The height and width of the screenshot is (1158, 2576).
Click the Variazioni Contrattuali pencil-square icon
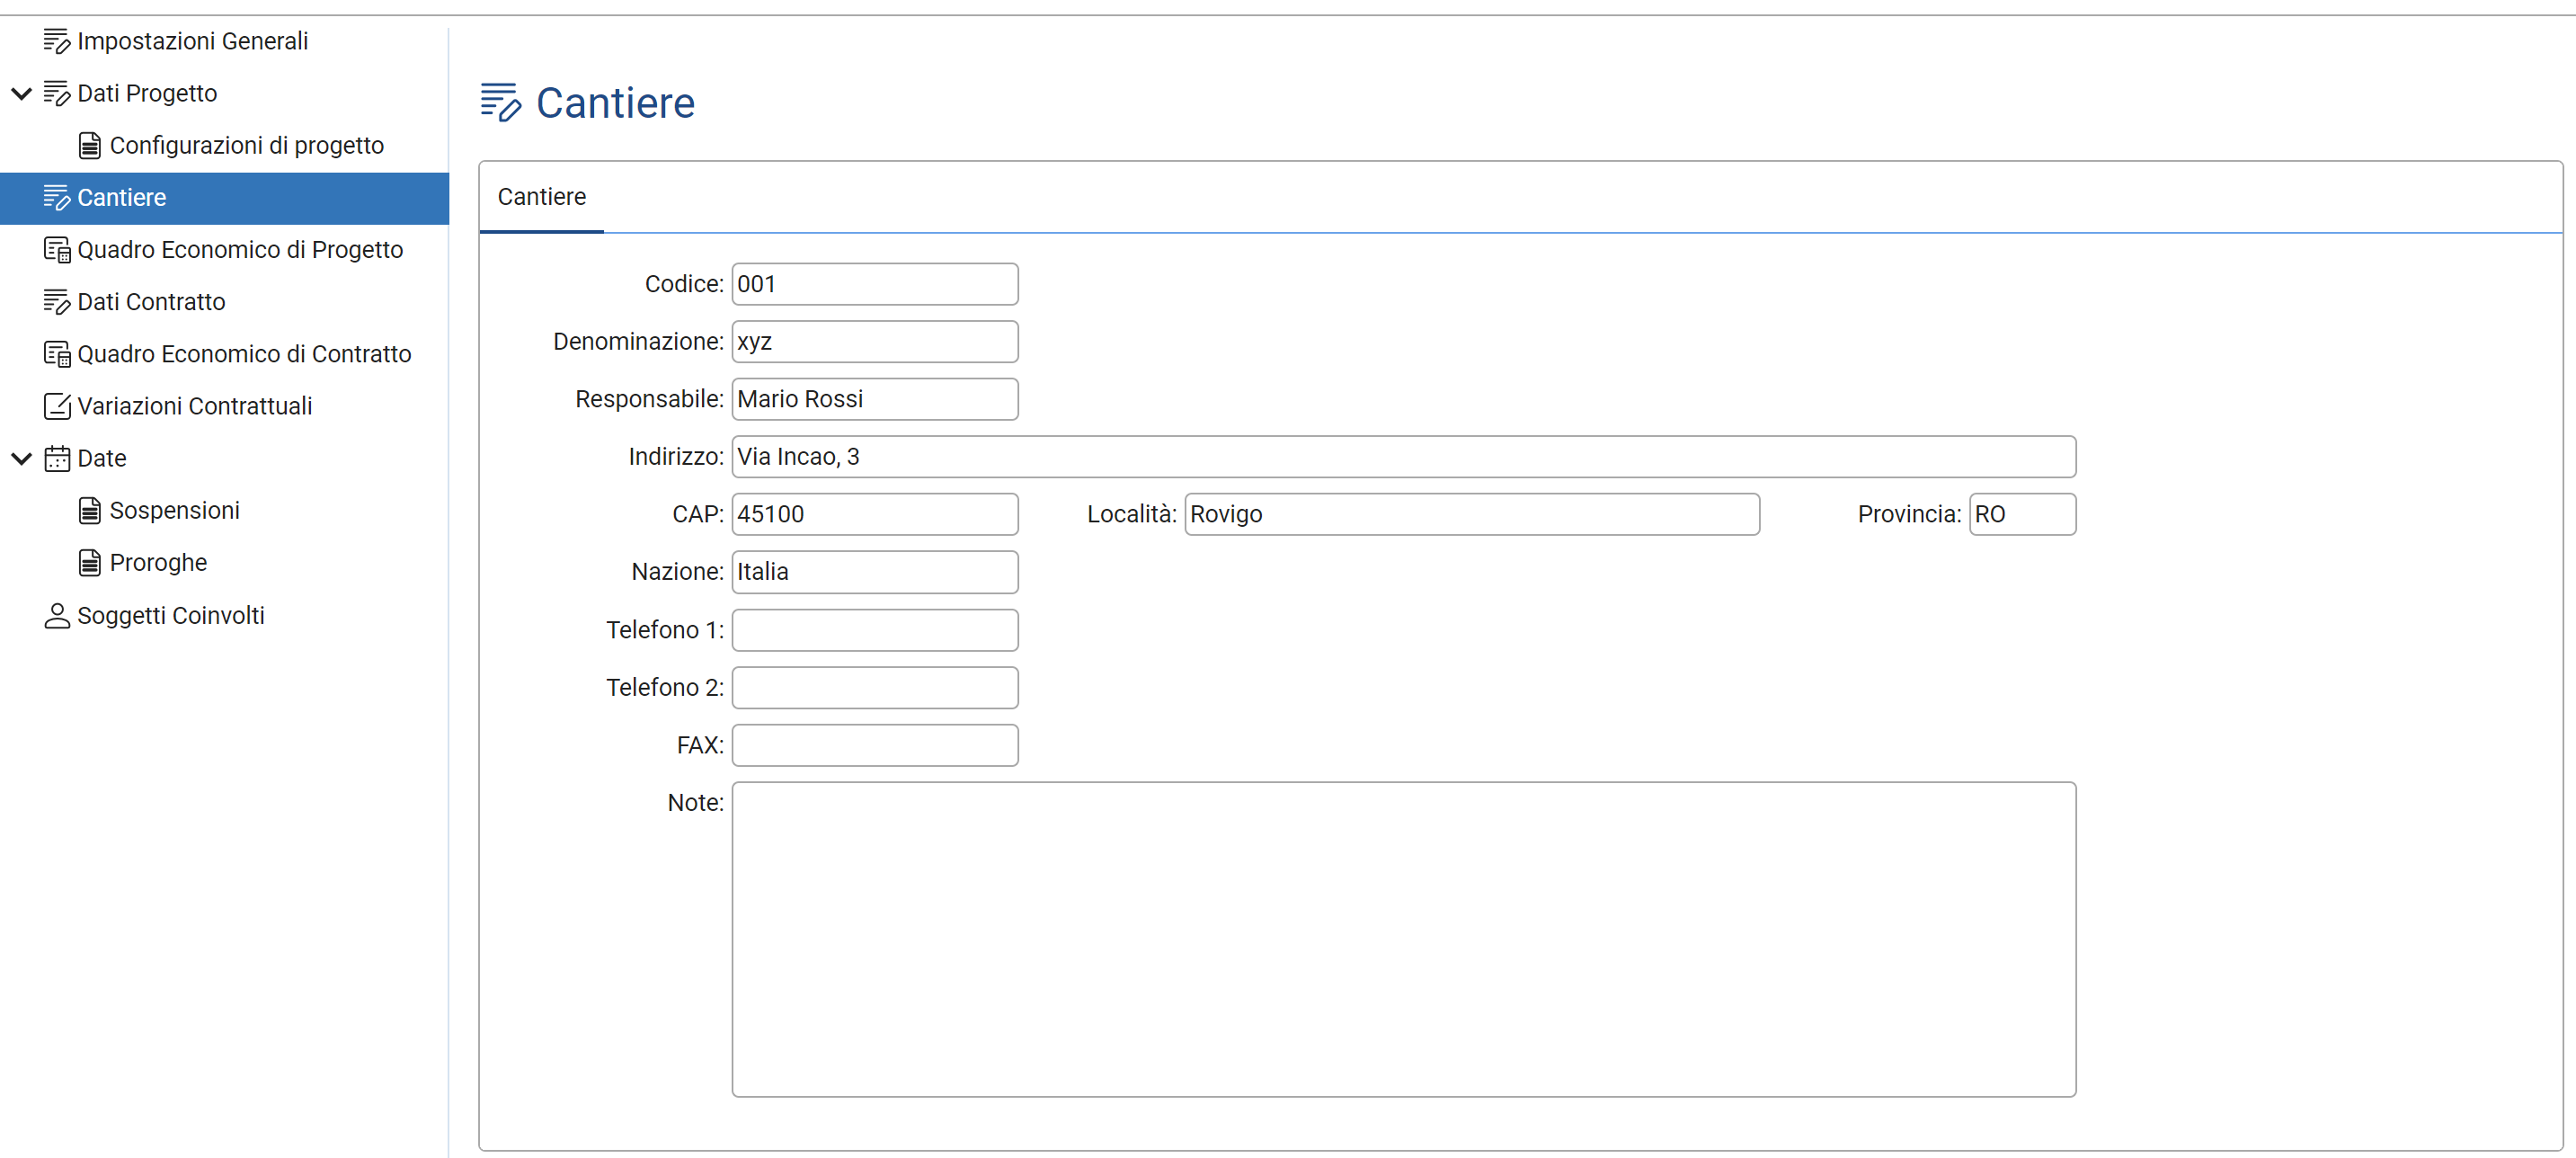[56, 406]
